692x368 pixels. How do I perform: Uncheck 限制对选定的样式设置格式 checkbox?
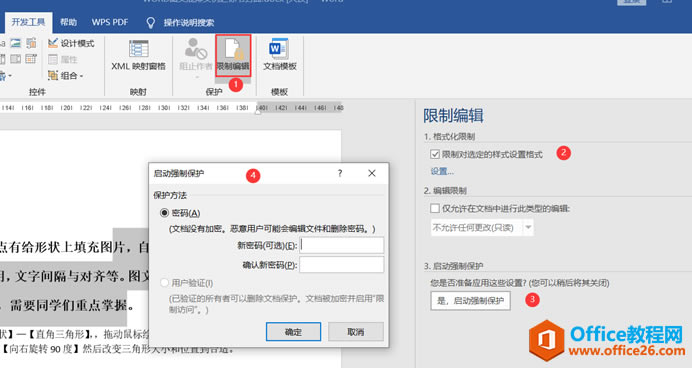click(x=435, y=154)
